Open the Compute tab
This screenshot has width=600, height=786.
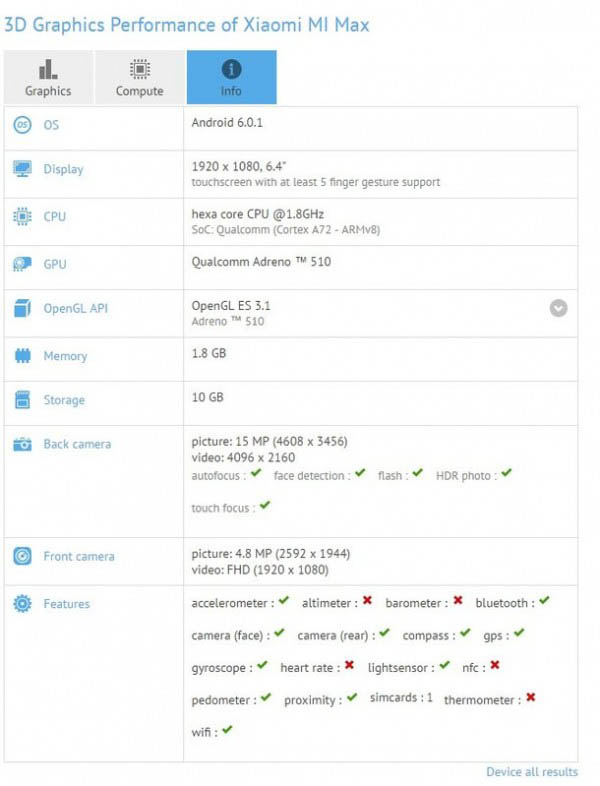(140, 78)
